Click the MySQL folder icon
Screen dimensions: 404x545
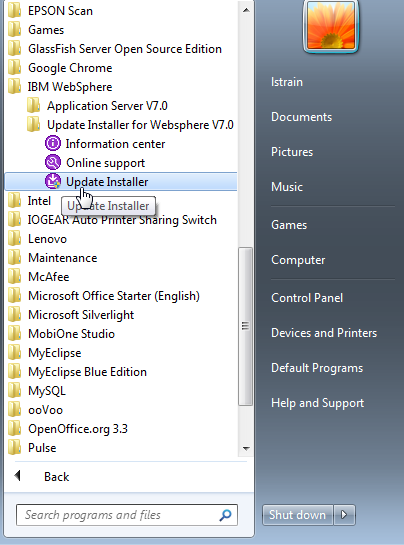pos(15,391)
